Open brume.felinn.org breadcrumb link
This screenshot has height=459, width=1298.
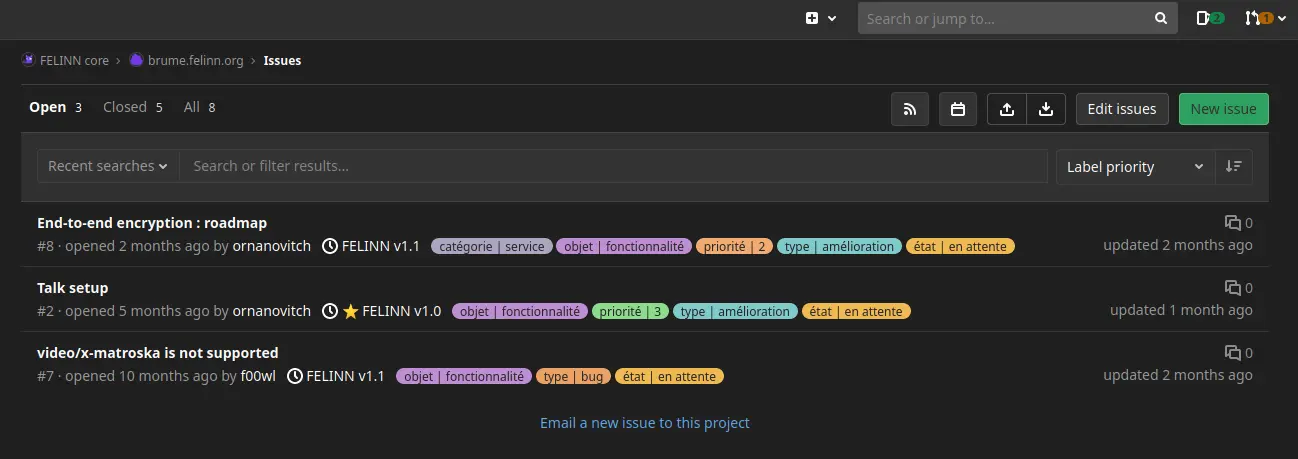pos(196,60)
